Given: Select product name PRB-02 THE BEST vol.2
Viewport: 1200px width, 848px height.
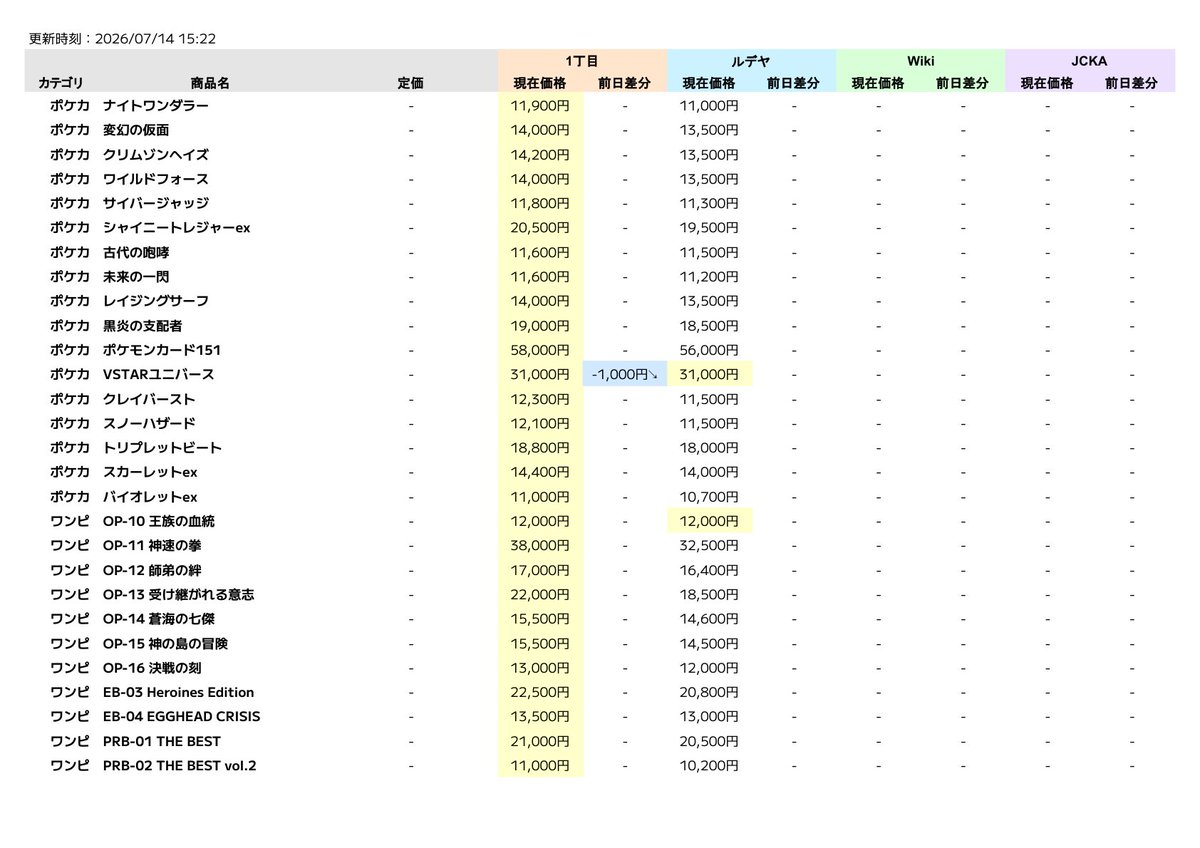Looking at the screenshot, I should point(180,765).
